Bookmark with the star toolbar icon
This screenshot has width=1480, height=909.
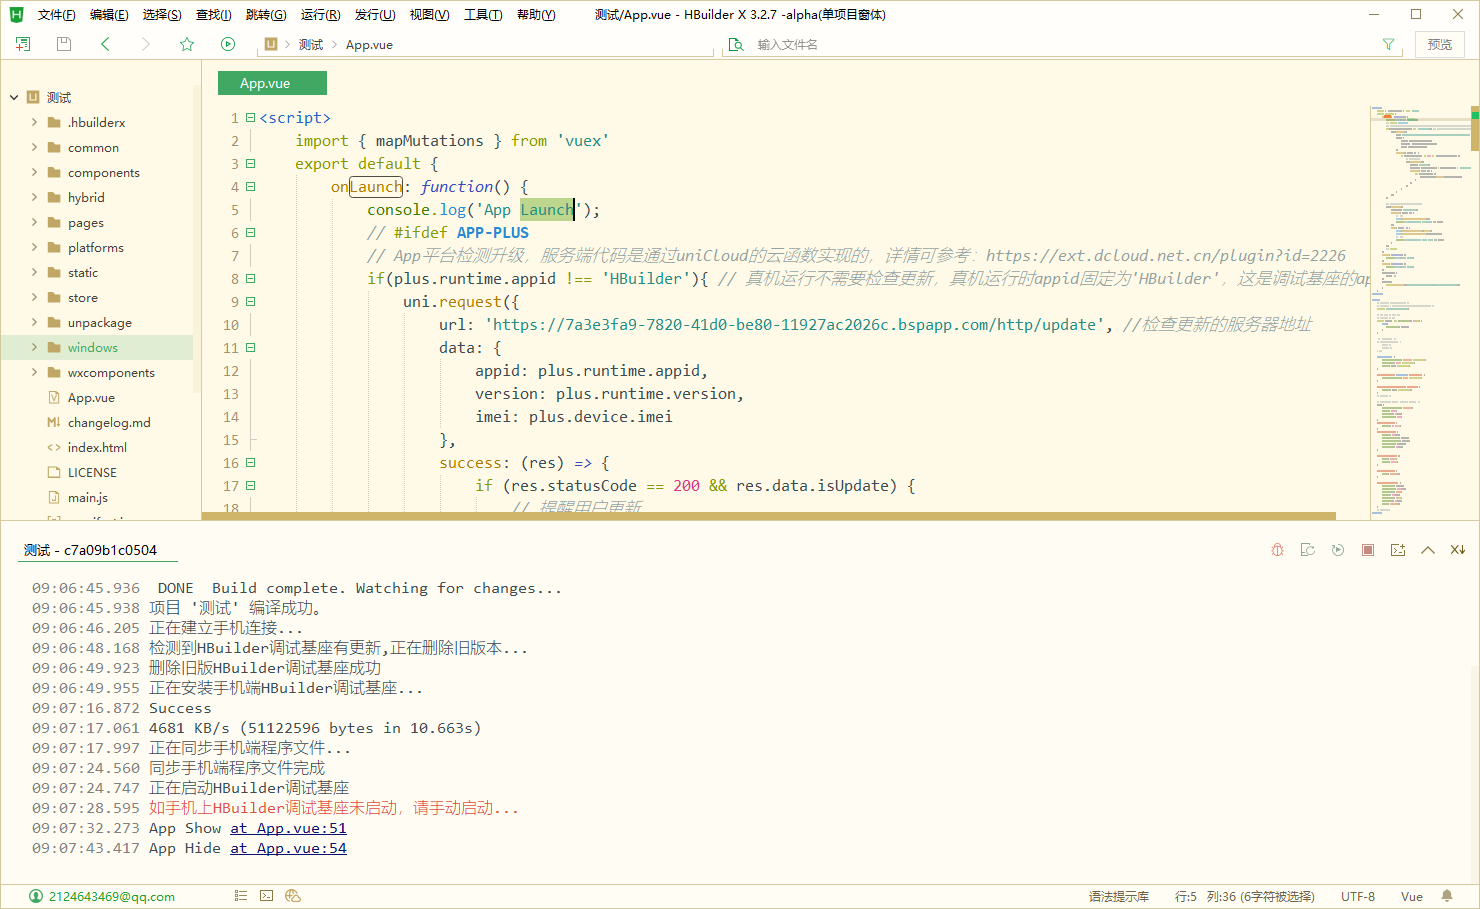187,44
